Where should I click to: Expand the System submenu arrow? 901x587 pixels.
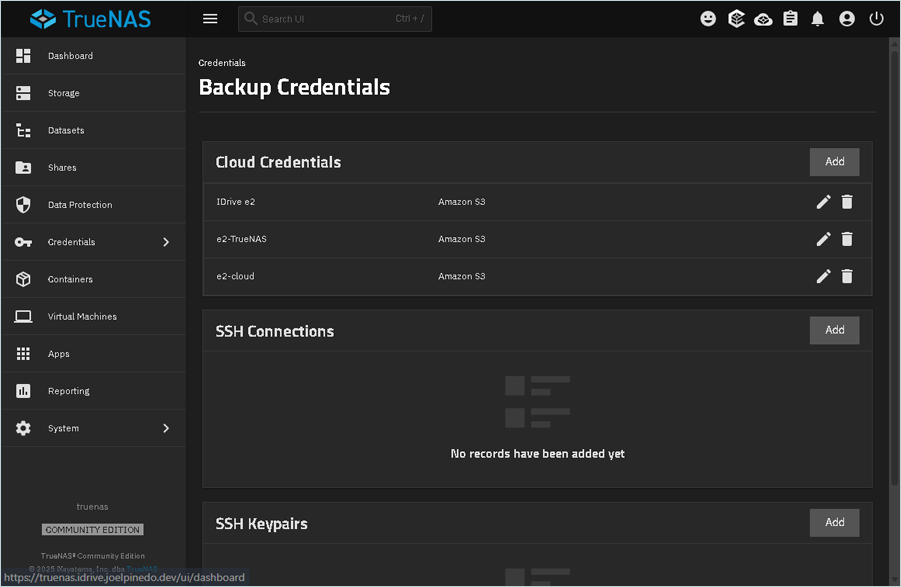tap(166, 428)
